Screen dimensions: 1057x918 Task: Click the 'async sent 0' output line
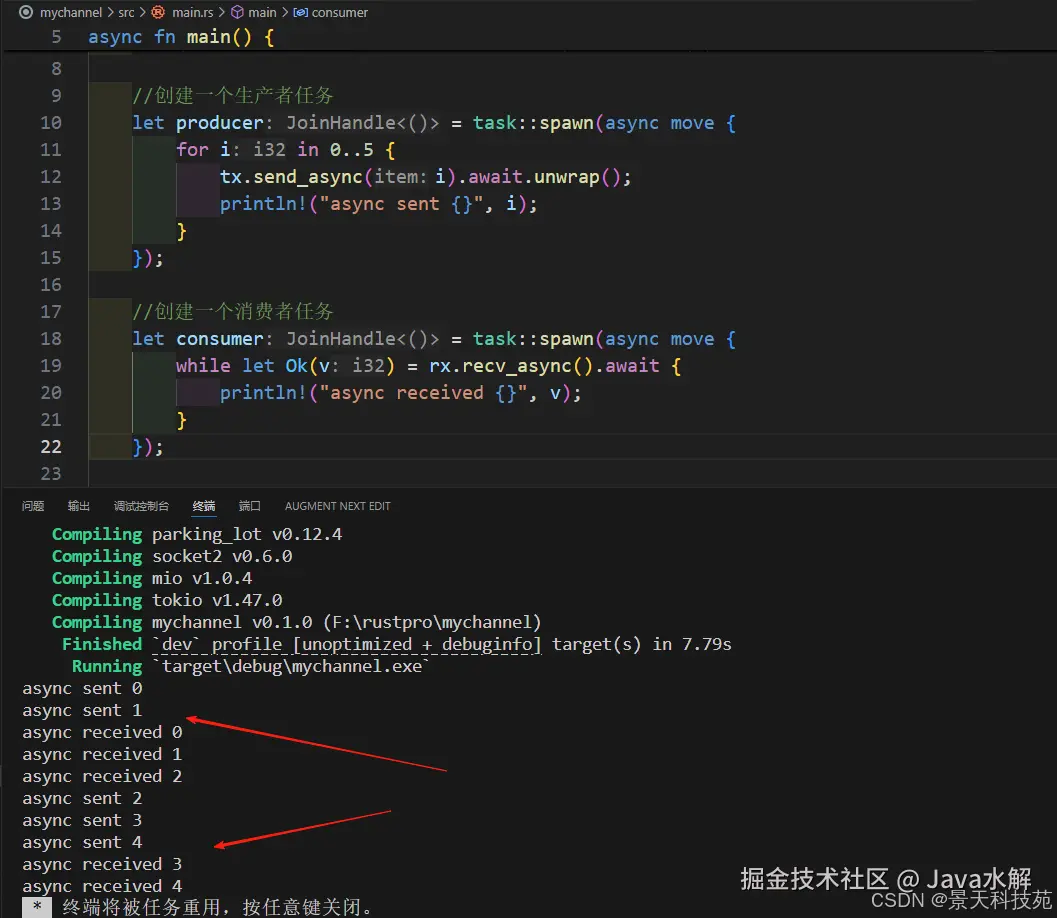pos(82,688)
